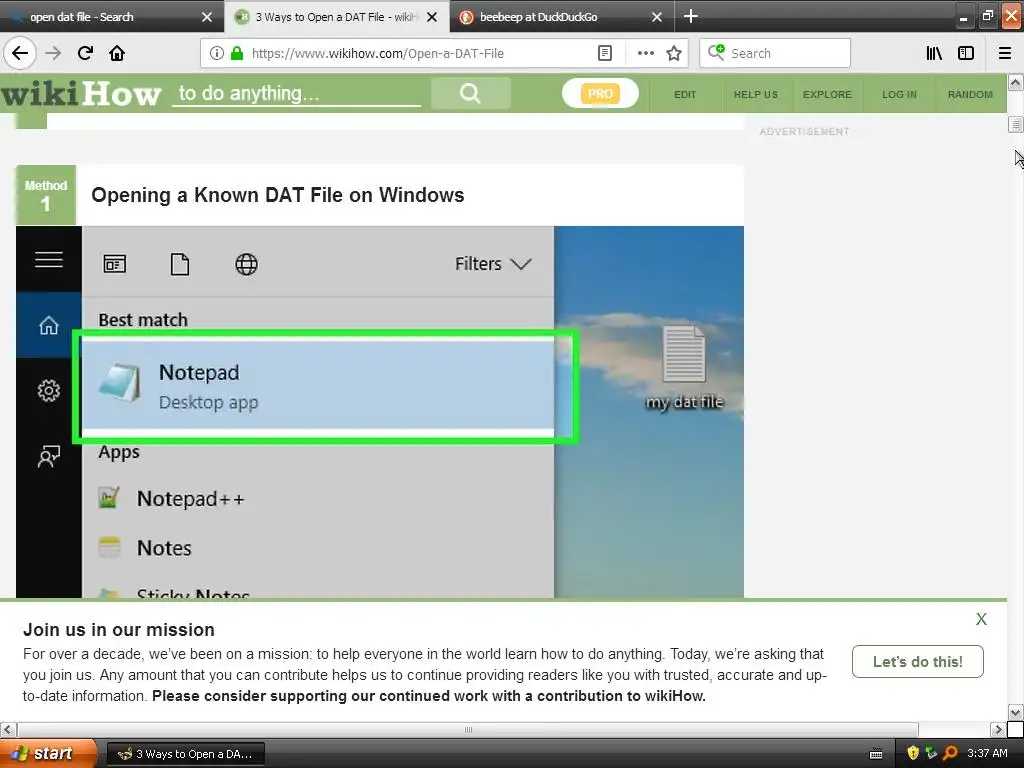The height and width of the screenshot is (768, 1024).
Task: Click the horizontal scrollbar thumb
Action: click(x=468, y=729)
